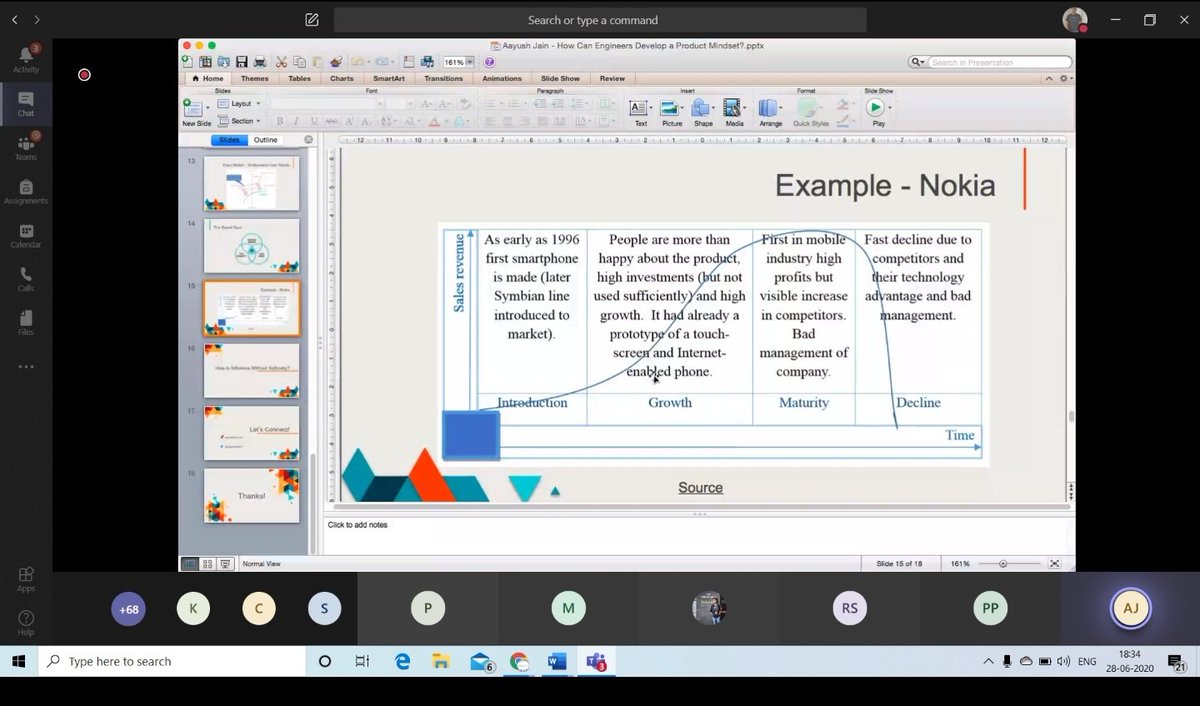Open Apps store in Teams sidebar

26,579
